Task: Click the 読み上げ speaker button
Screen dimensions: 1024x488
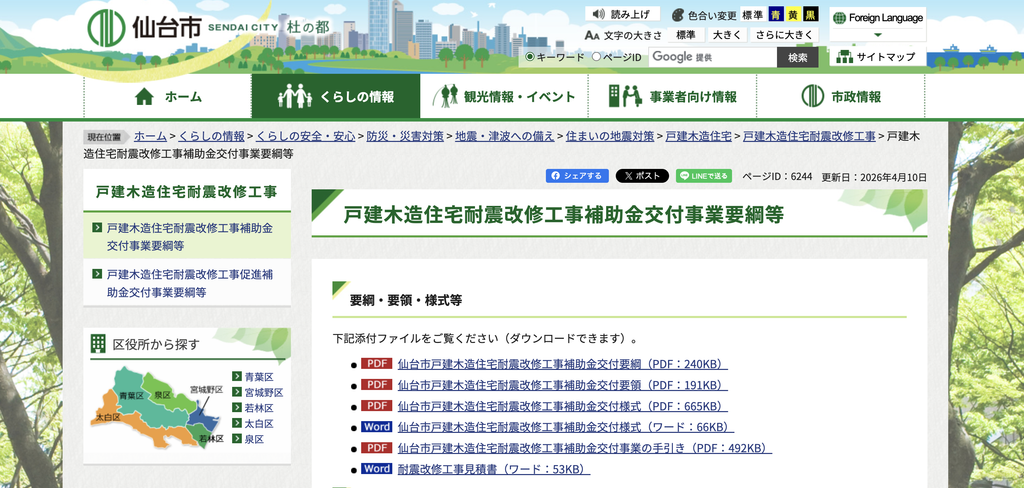Action: (622, 14)
